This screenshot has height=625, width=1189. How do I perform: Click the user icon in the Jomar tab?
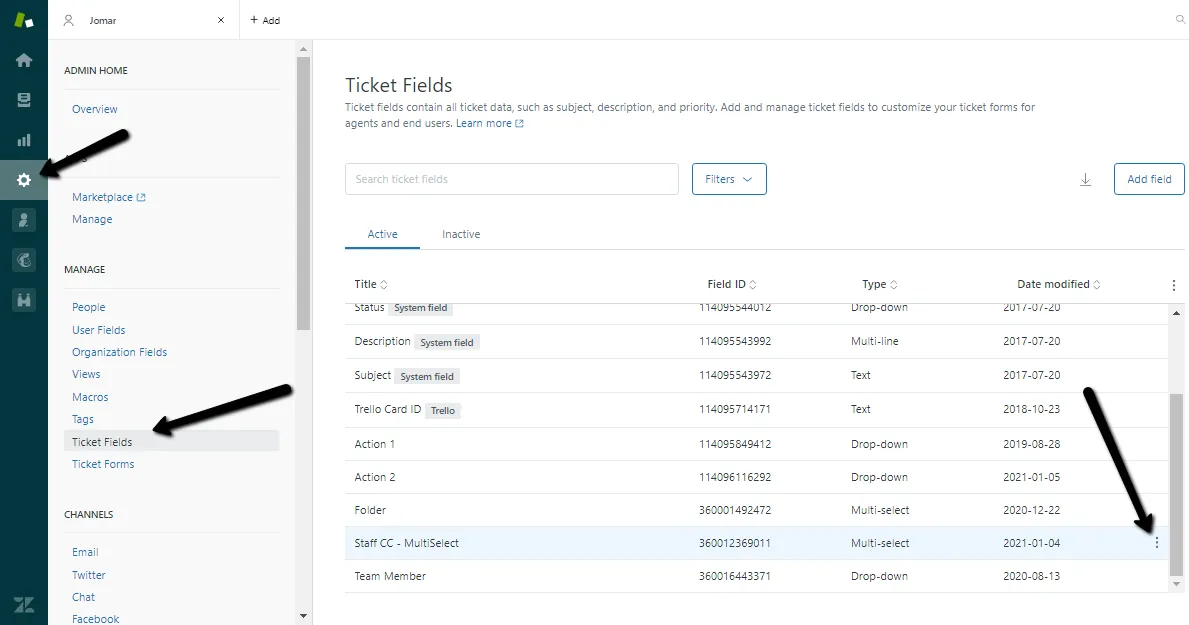[x=68, y=20]
